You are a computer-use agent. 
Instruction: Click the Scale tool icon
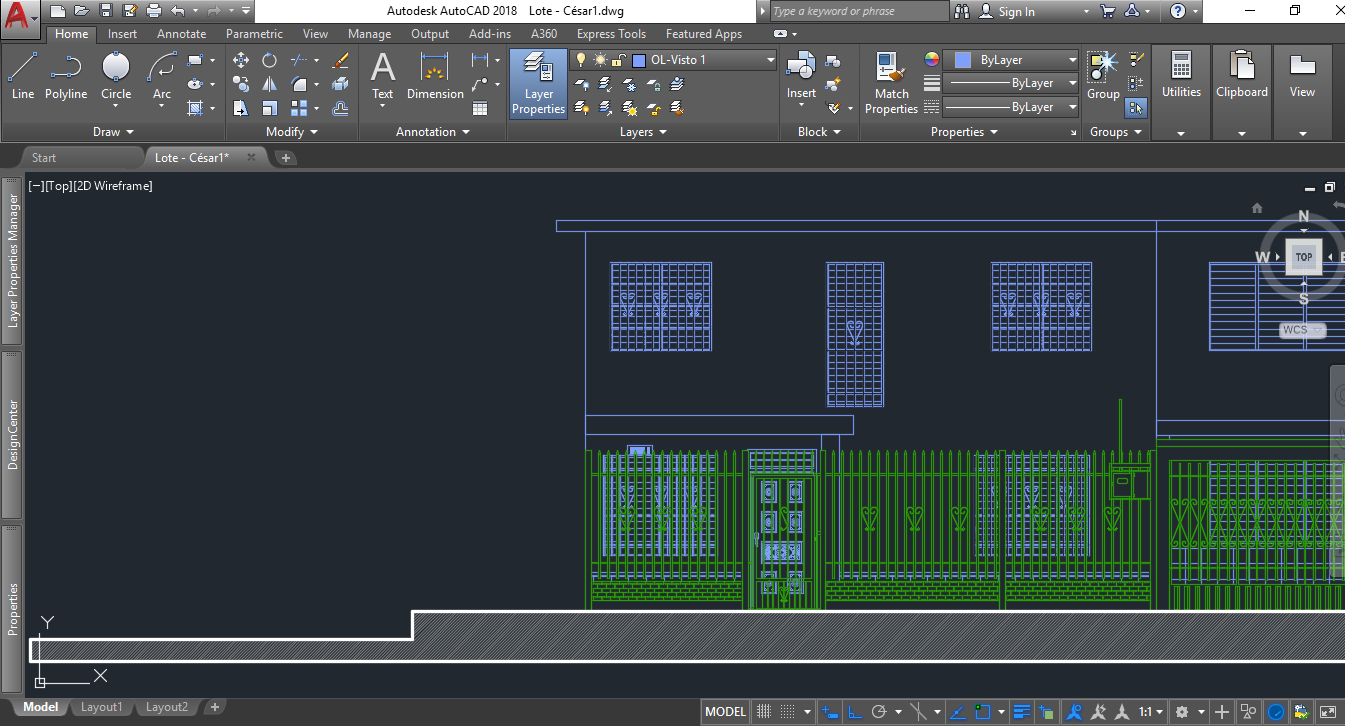(x=270, y=108)
